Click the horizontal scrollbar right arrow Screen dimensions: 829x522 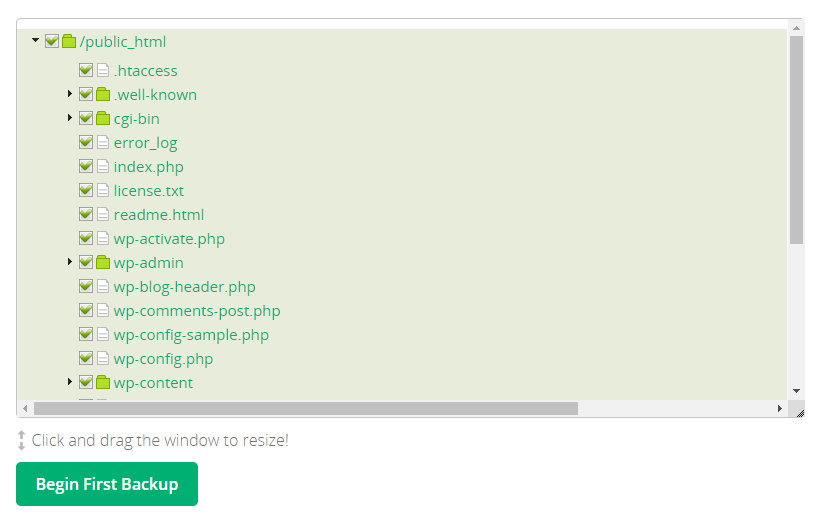click(x=779, y=408)
